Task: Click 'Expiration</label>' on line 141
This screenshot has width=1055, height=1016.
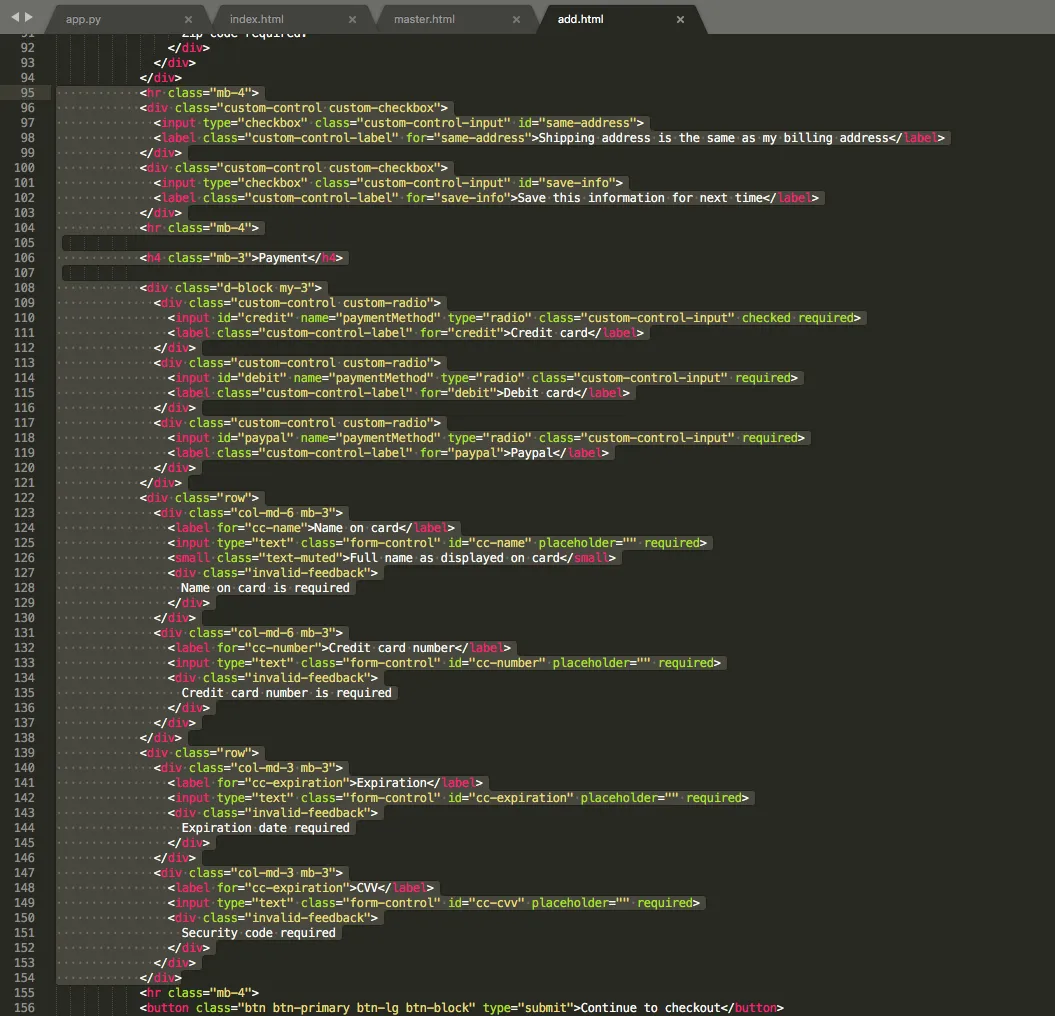Action: 419,783
